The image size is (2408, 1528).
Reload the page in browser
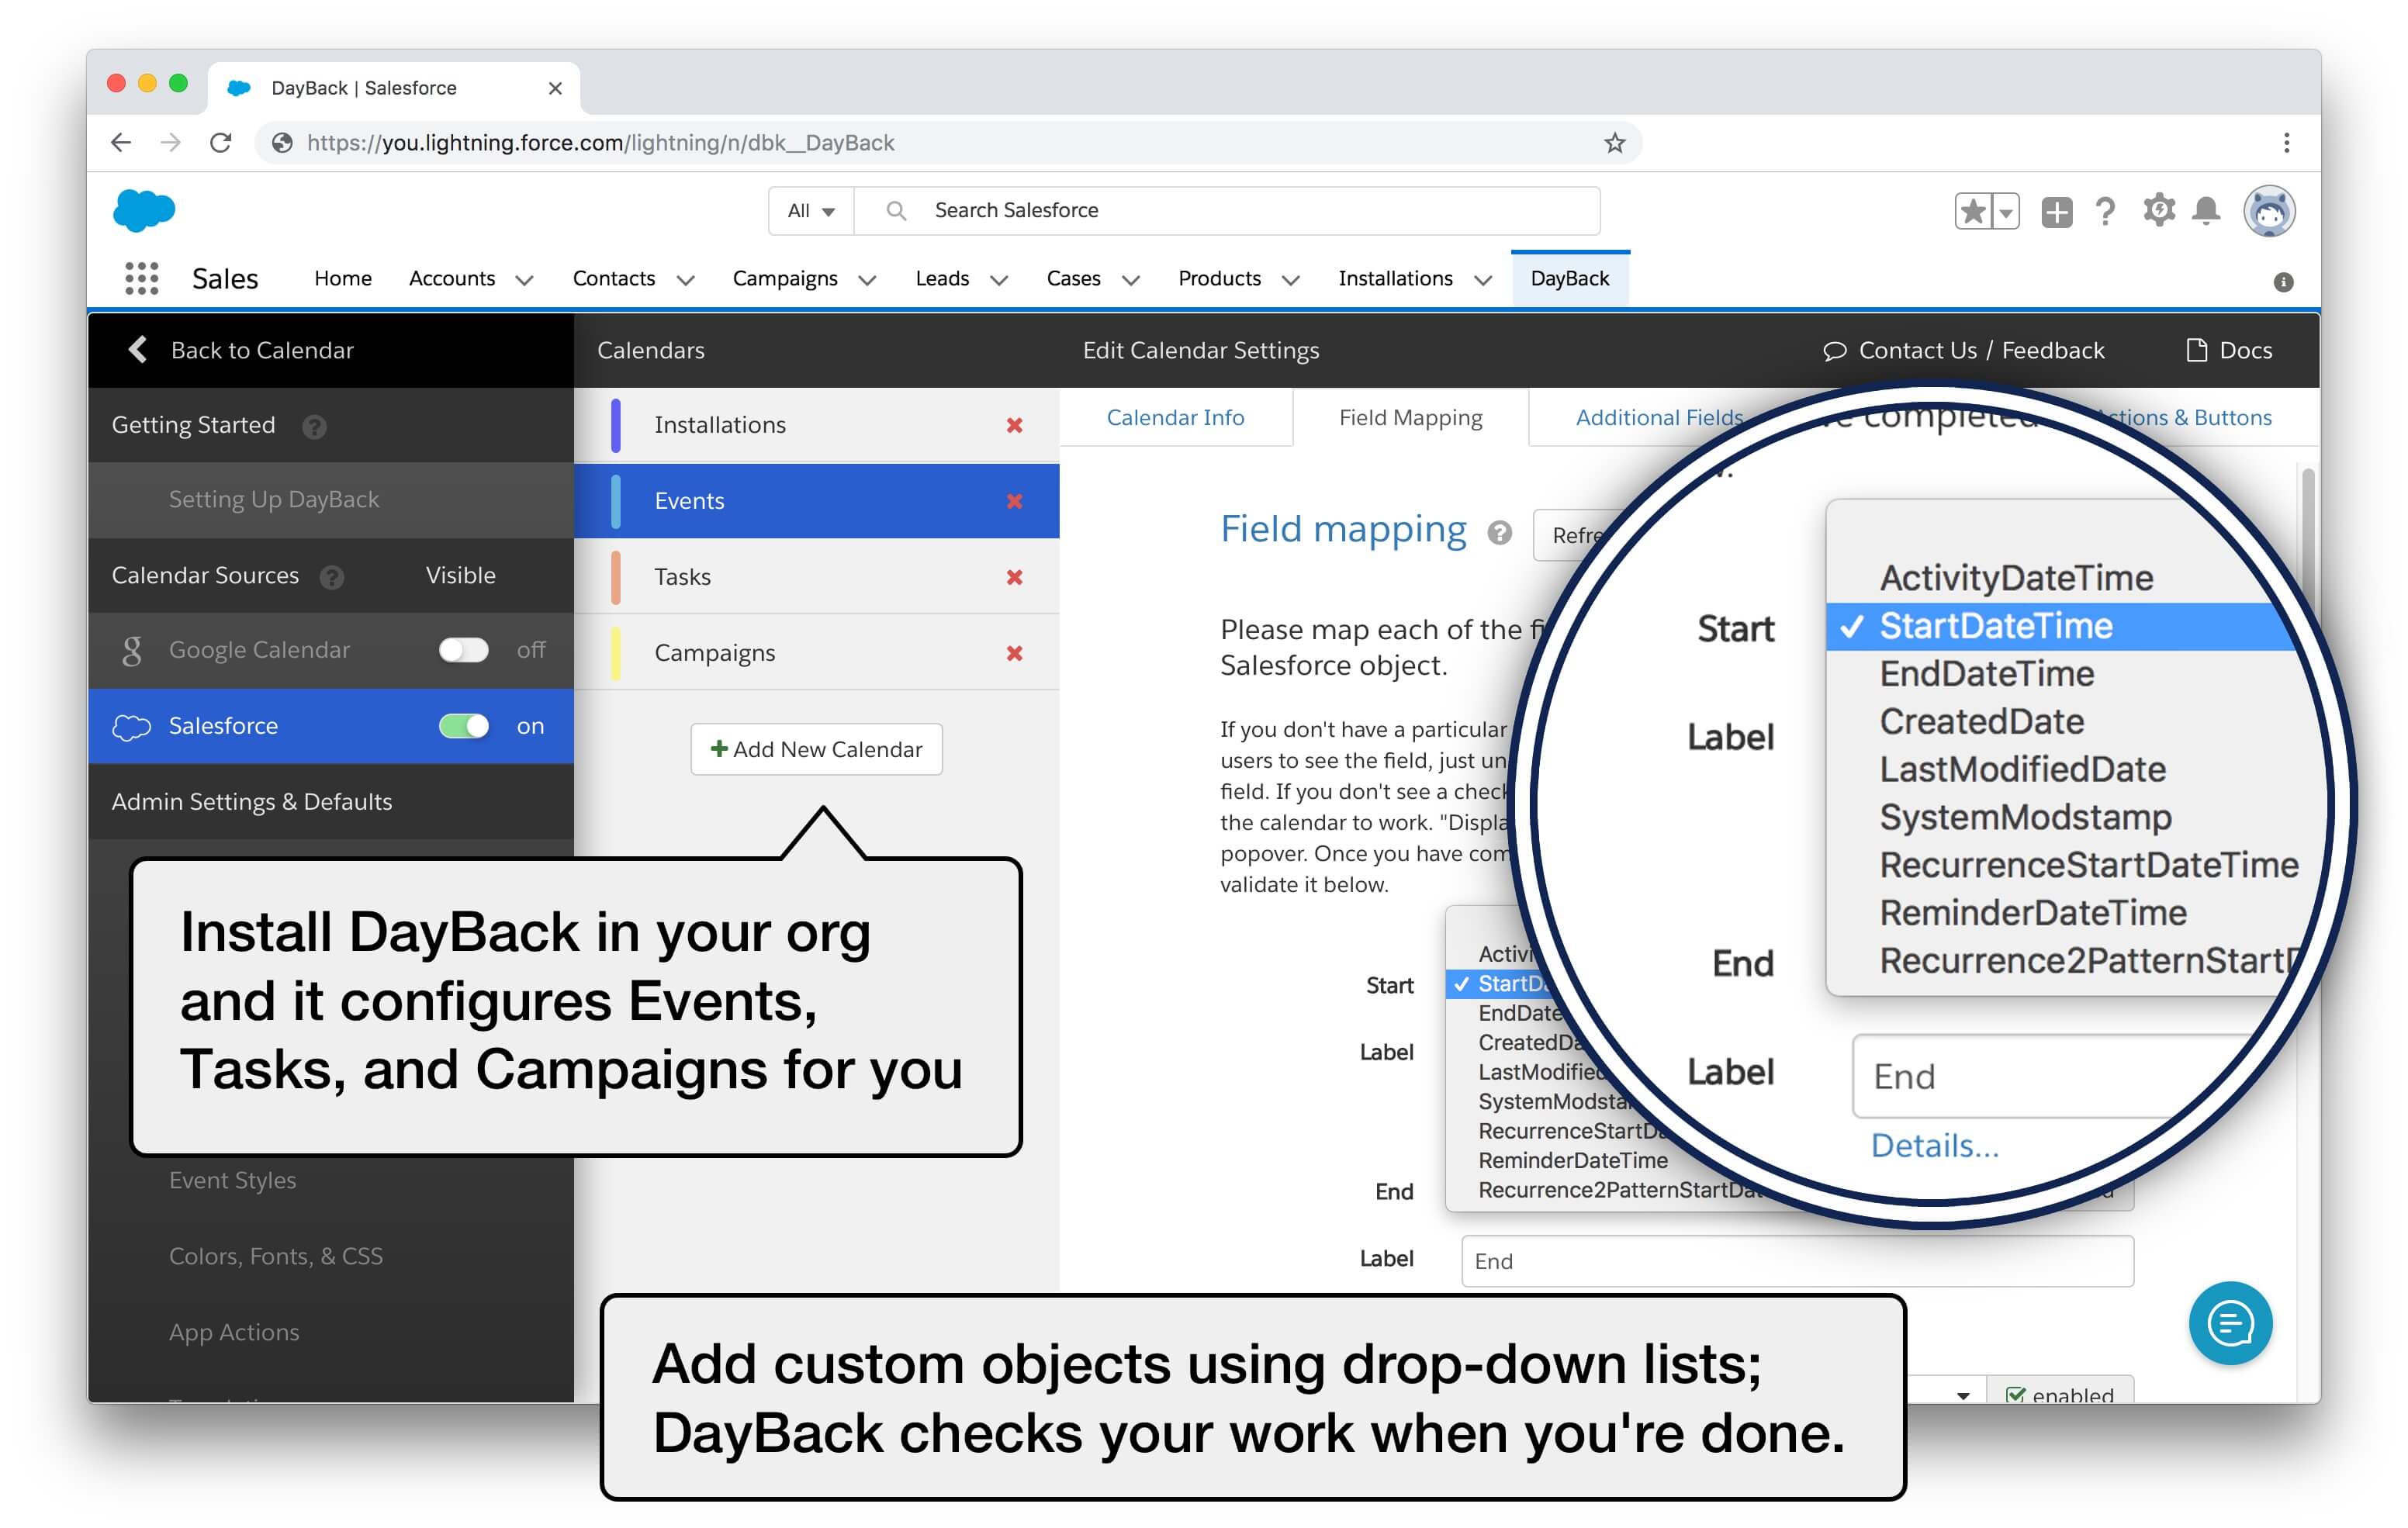(x=221, y=143)
